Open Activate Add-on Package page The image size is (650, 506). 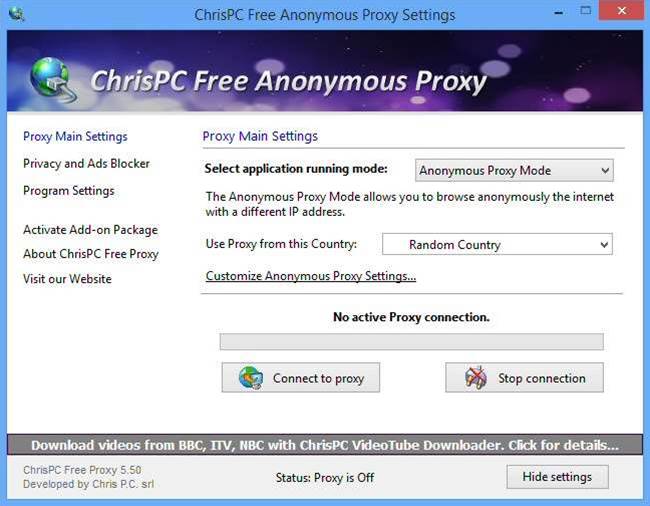[x=90, y=230]
